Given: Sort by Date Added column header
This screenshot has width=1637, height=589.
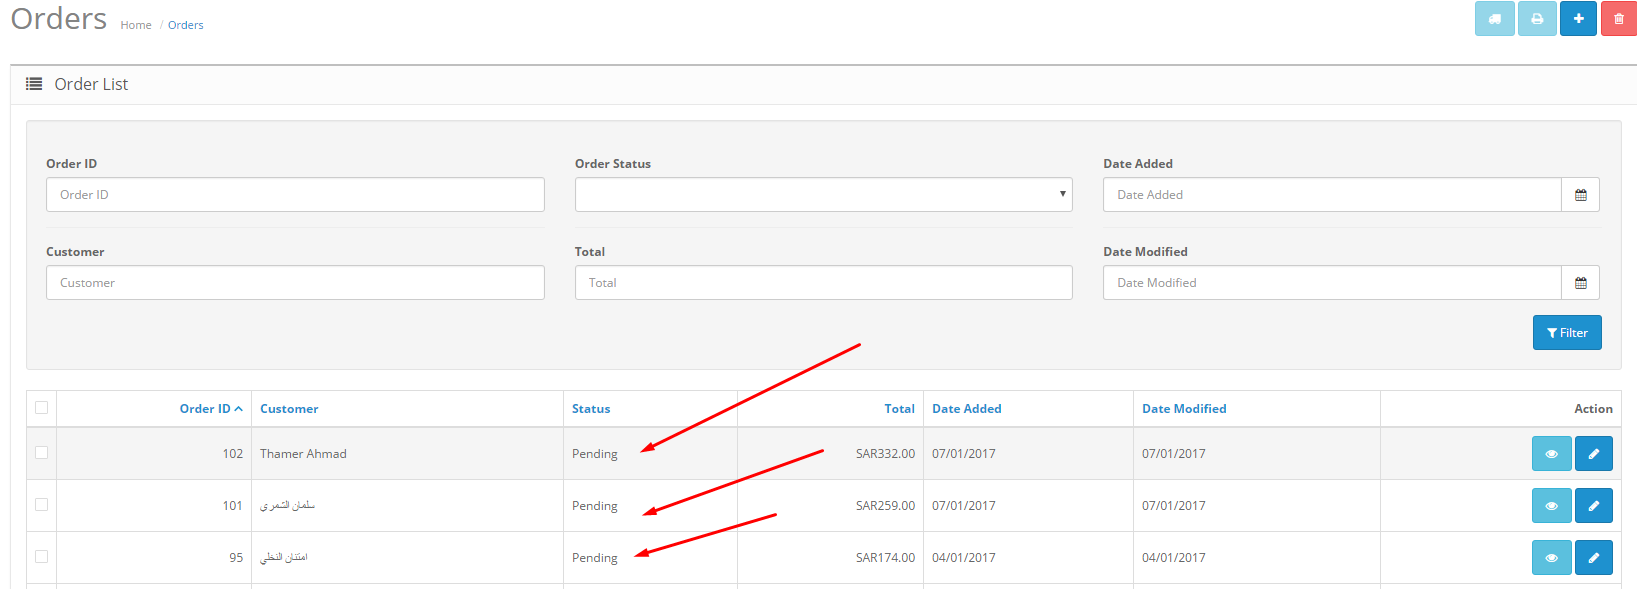Looking at the screenshot, I should coord(966,409).
